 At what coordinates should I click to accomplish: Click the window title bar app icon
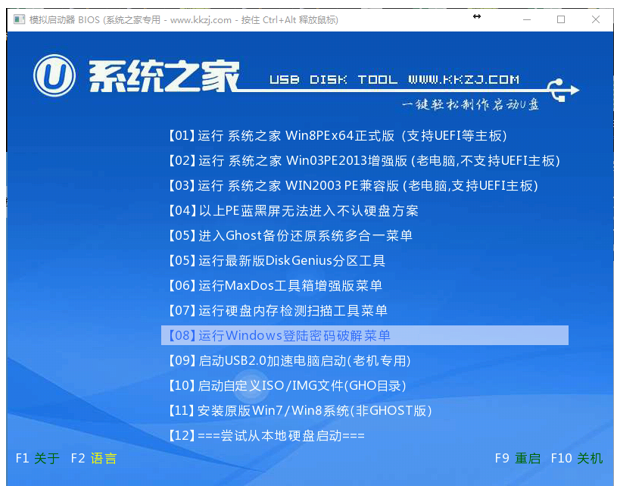click(19, 19)
